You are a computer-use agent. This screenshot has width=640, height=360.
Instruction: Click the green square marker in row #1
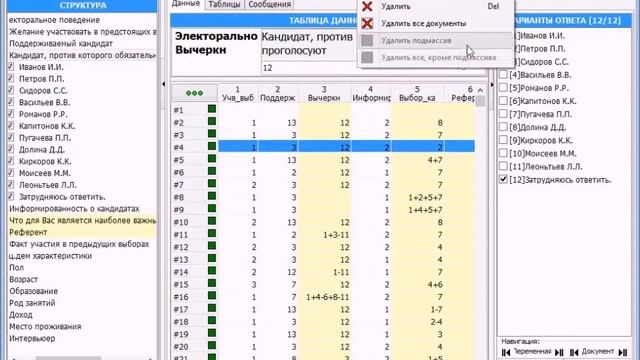pyautogui.click(x=212, y=109)
